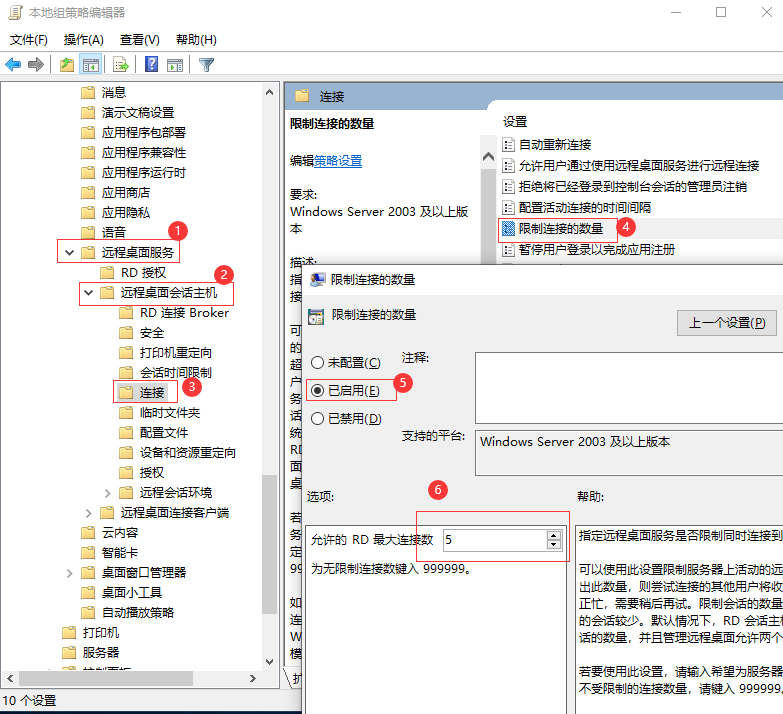Increase RD max connections with up spinner
783x714 pixels.
click(x=553, y=535)
